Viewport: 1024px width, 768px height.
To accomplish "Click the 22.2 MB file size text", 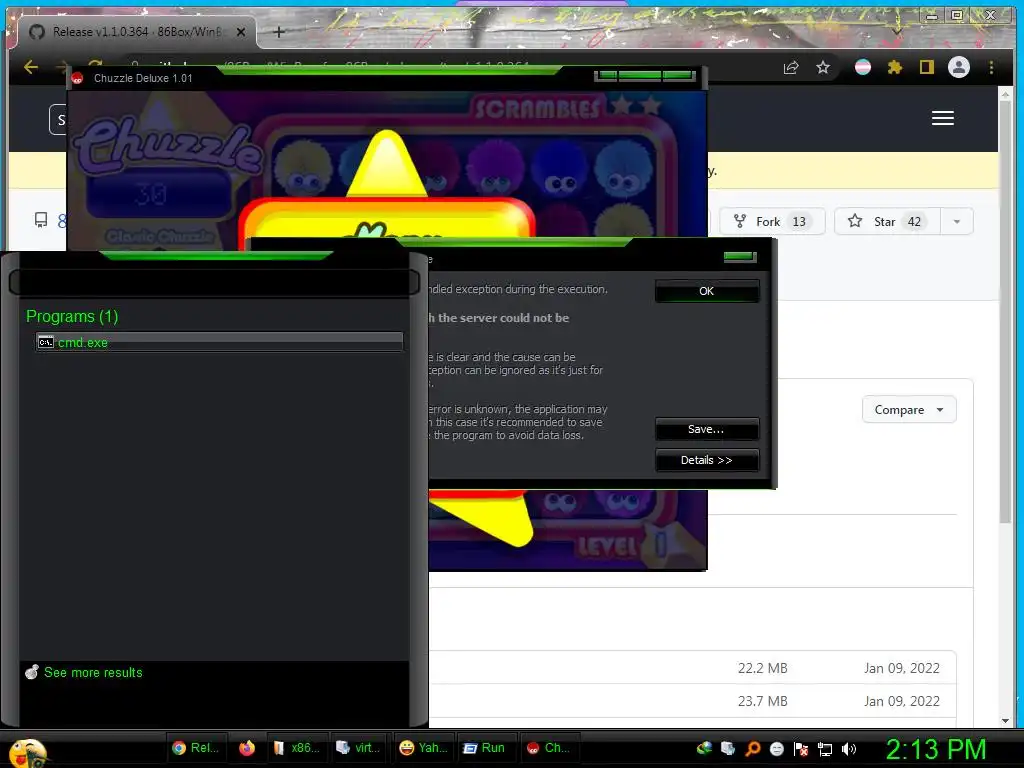I will [762, 668].
